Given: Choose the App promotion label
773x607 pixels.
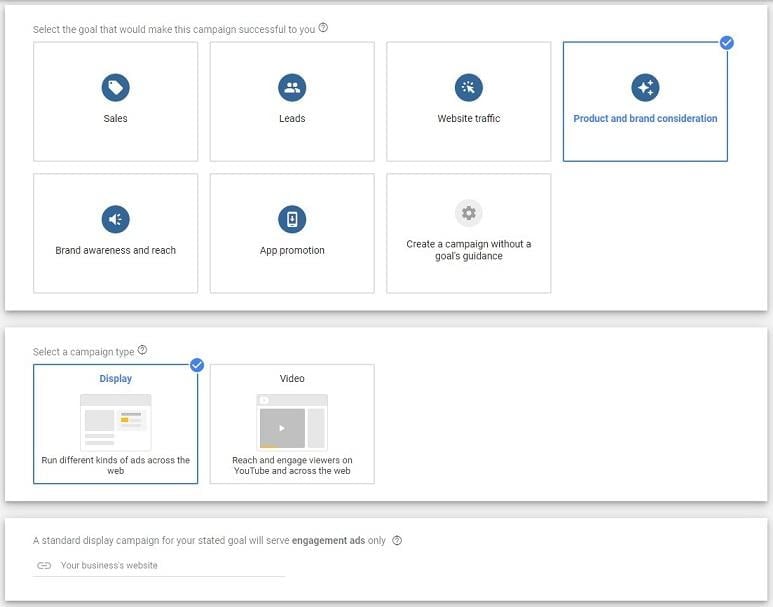Looking at the screenshot, I should pos(292,250).
